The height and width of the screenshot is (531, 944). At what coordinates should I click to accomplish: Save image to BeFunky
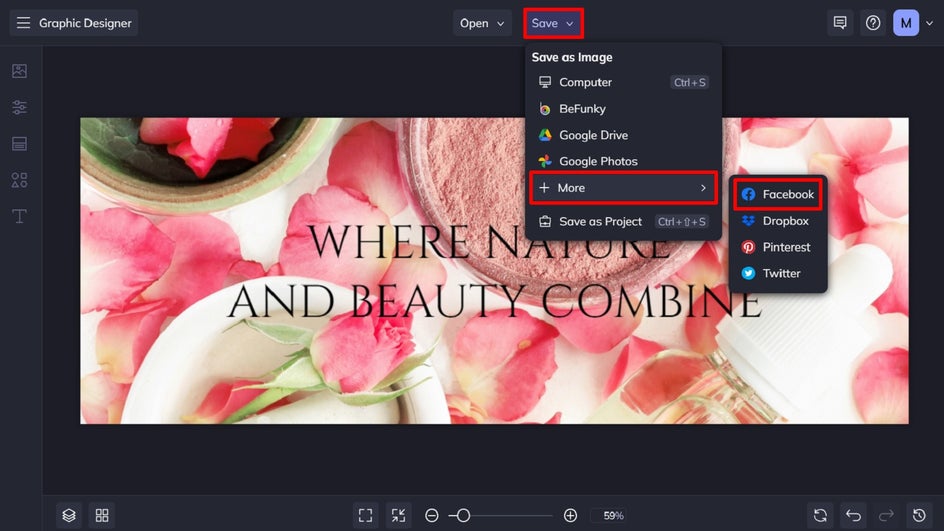coord(623,109)
